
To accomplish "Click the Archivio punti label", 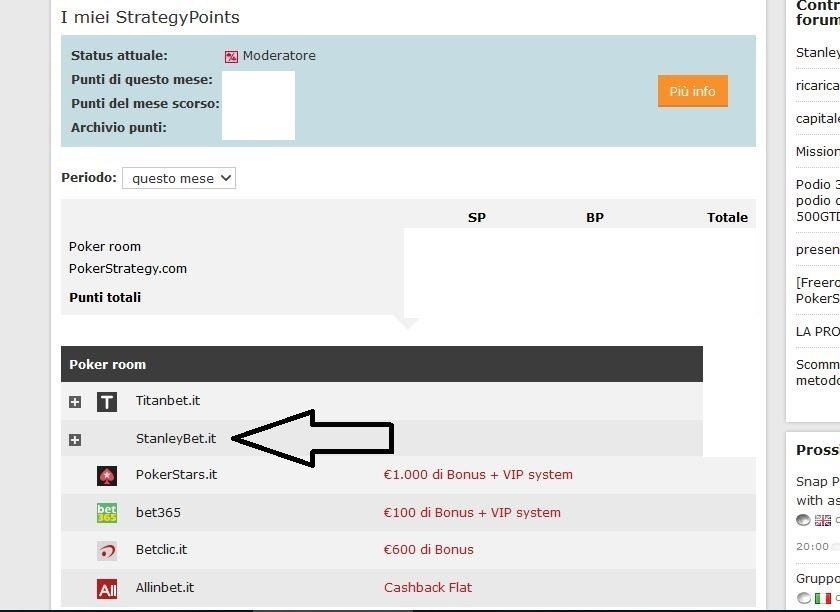I will pyautogui.click(x=118, y=128).
